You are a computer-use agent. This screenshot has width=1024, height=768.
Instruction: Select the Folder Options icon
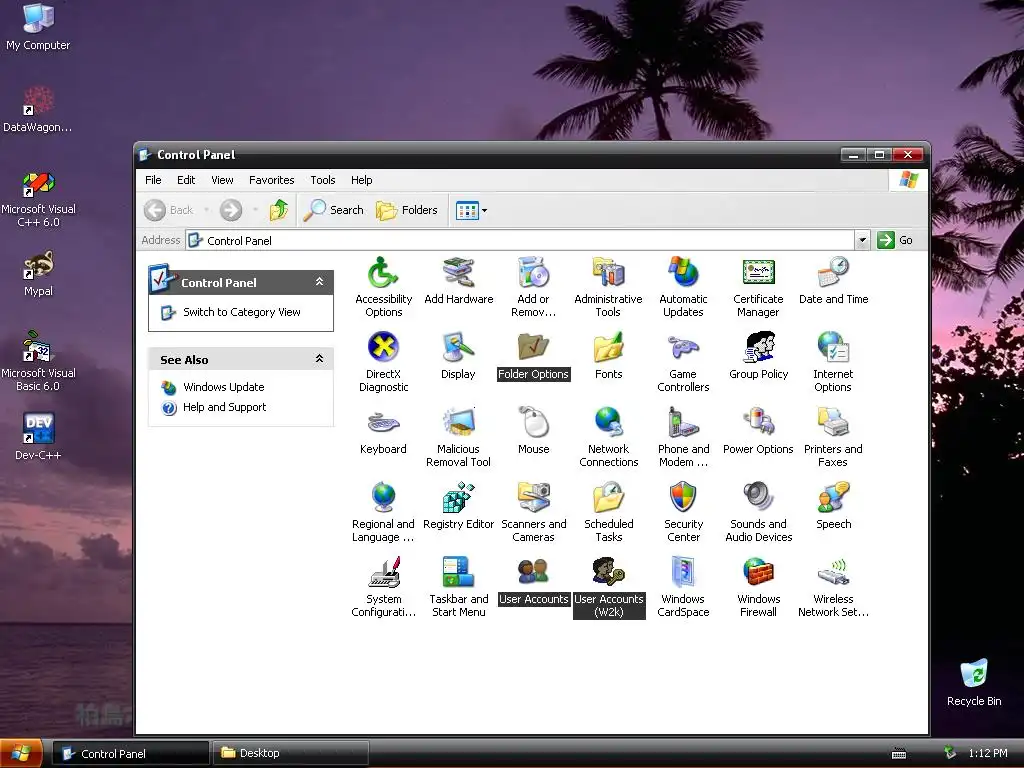click(534, 356)
